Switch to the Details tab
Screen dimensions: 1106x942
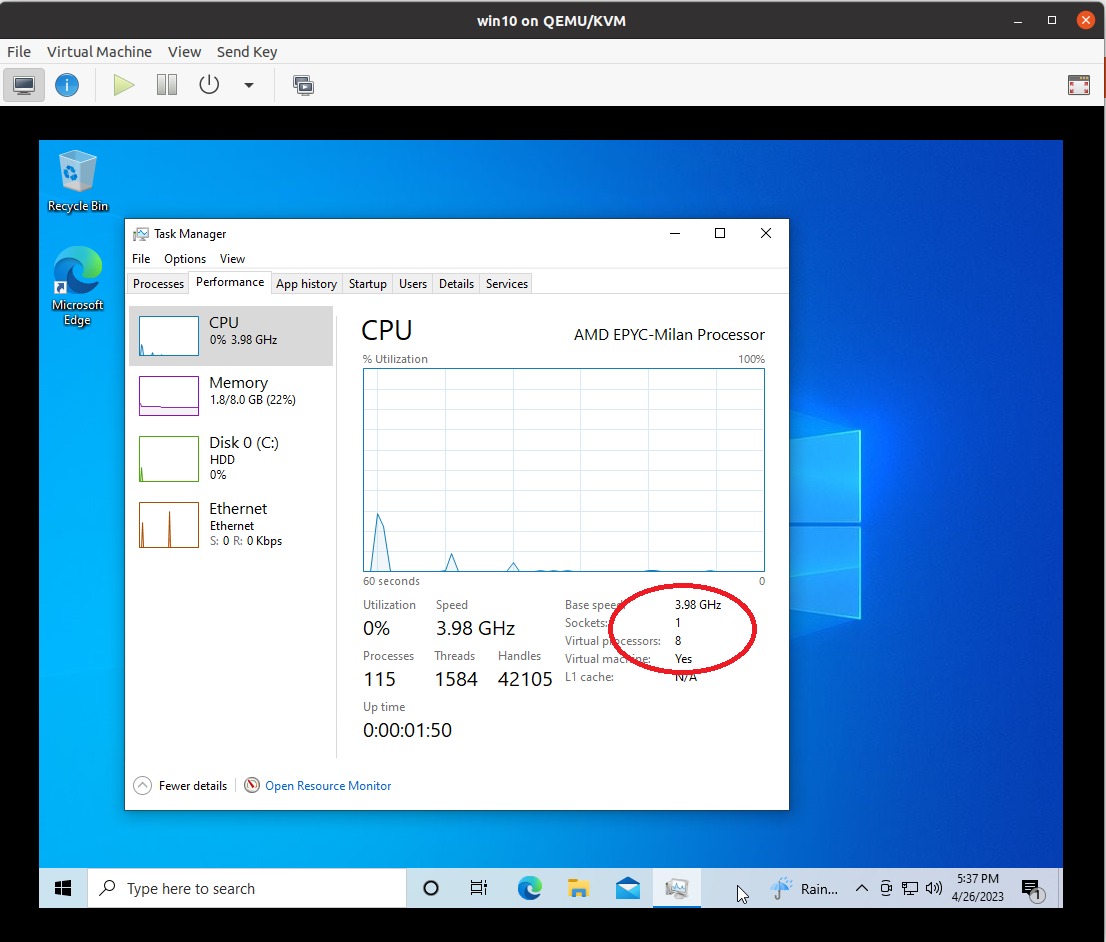click(456, 284)
